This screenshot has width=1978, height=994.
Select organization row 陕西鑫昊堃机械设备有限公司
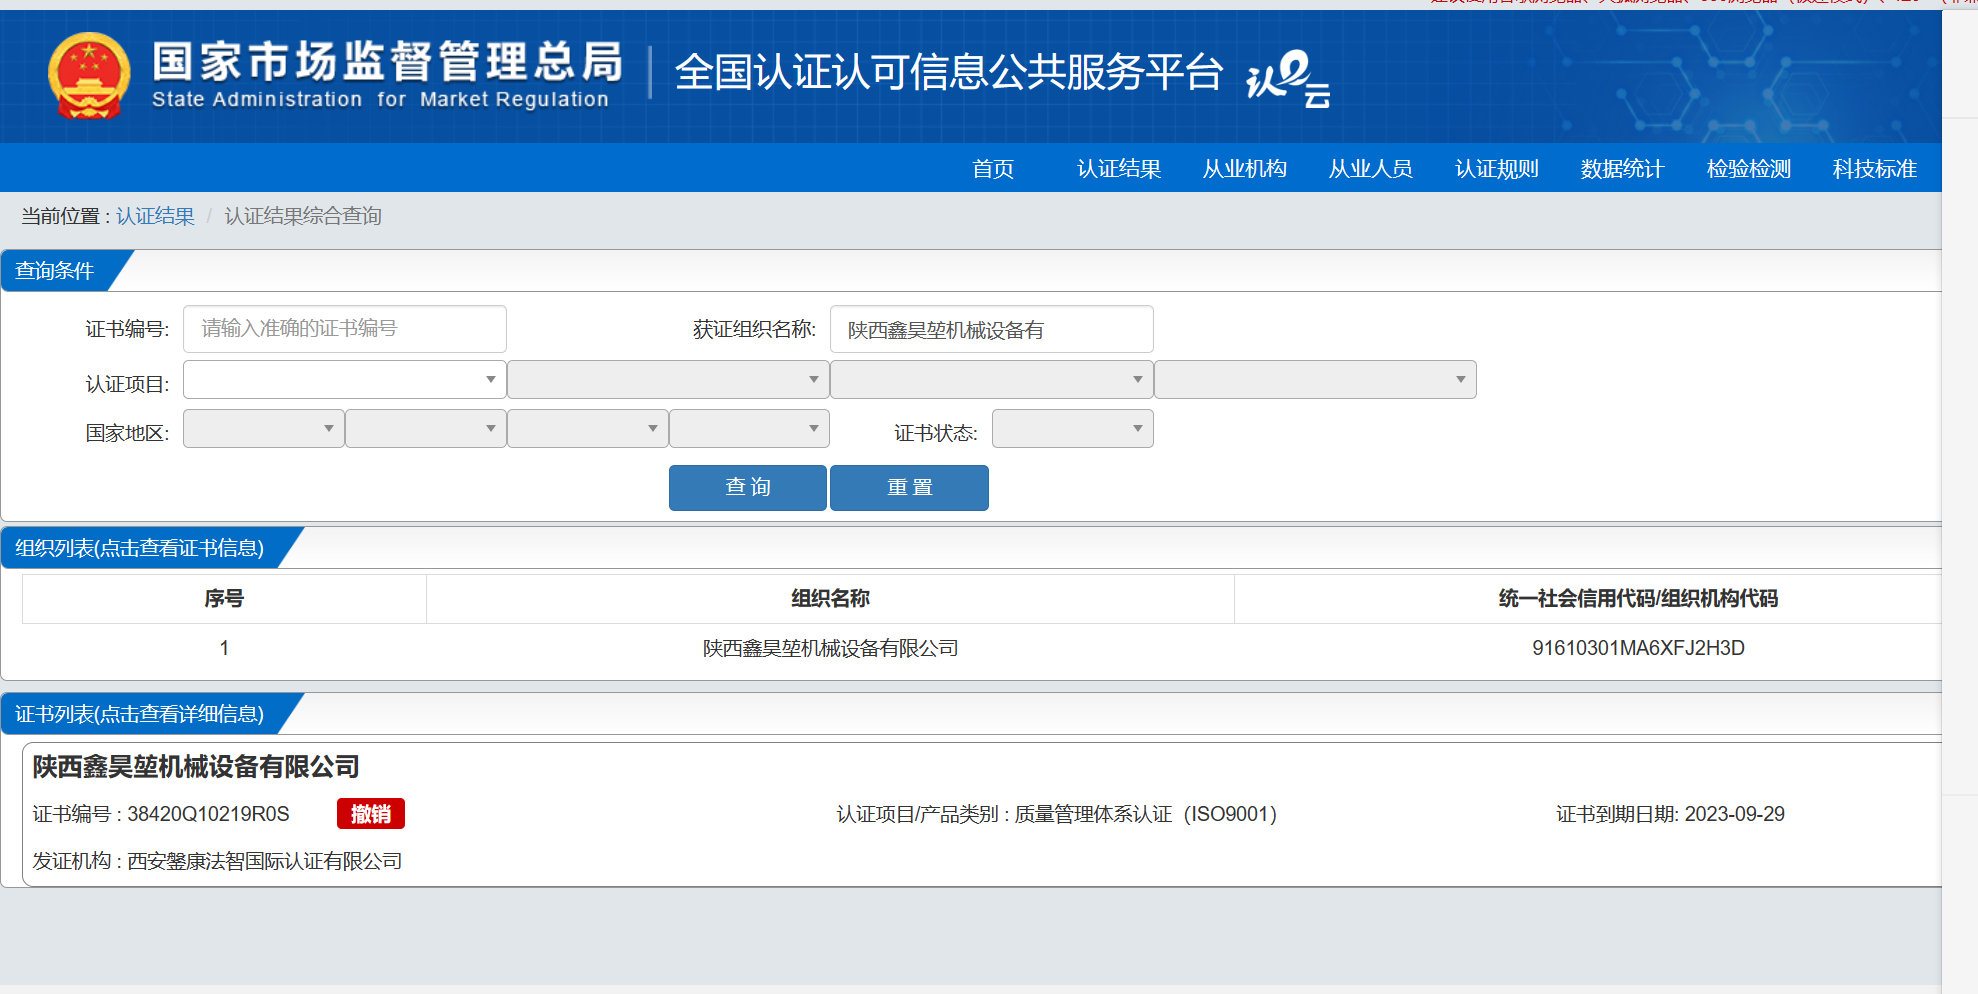830,648
